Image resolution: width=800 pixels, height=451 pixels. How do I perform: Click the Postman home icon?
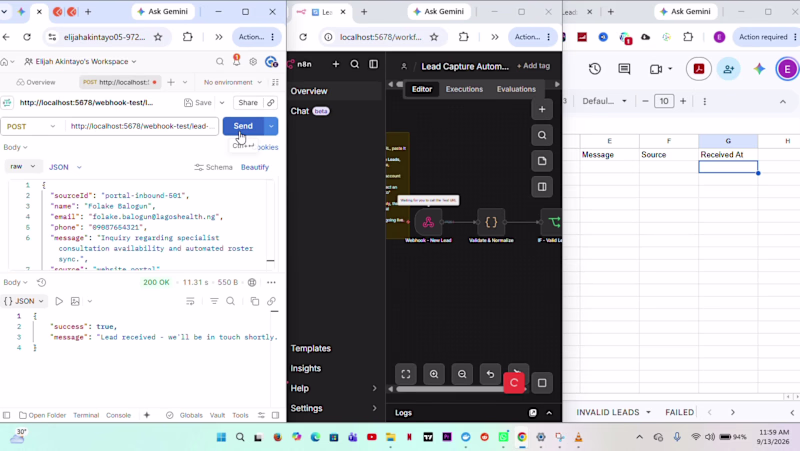[x=5, y=62]
